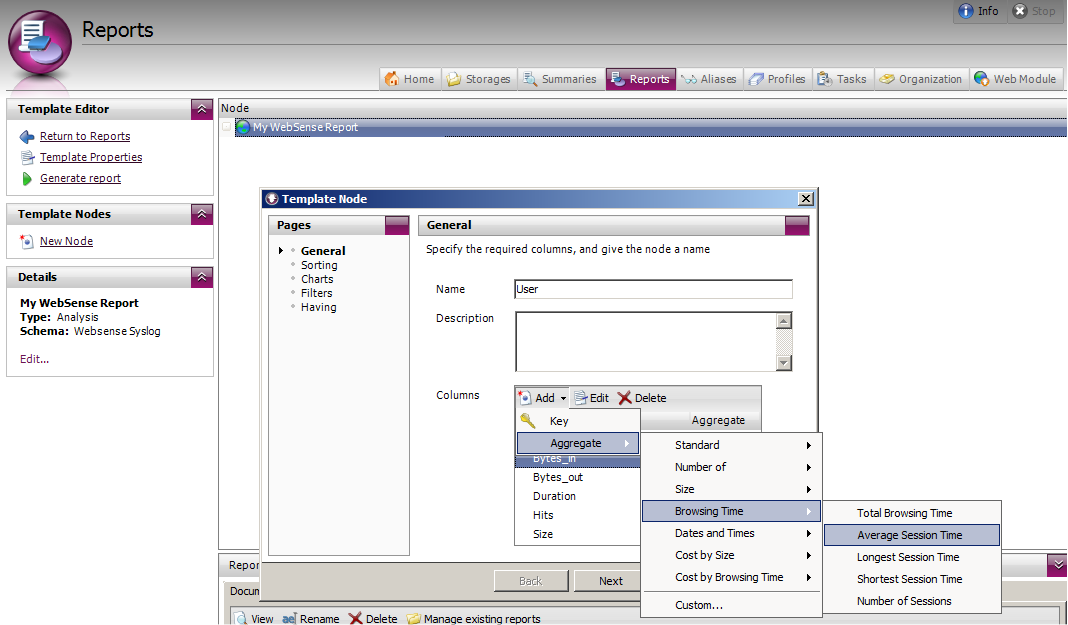This screenshot has height=625, width=1068.
Task: Click the Stop button icon
Action: tap(1020, 11)
